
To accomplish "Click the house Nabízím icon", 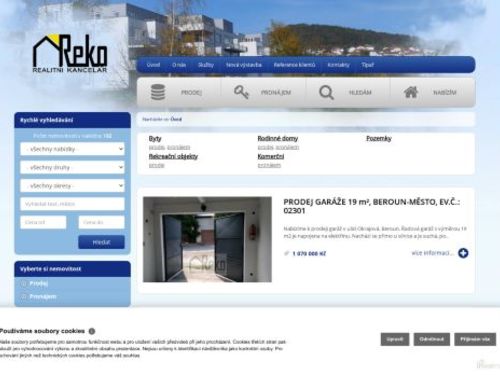I will [x=411, y=92].
